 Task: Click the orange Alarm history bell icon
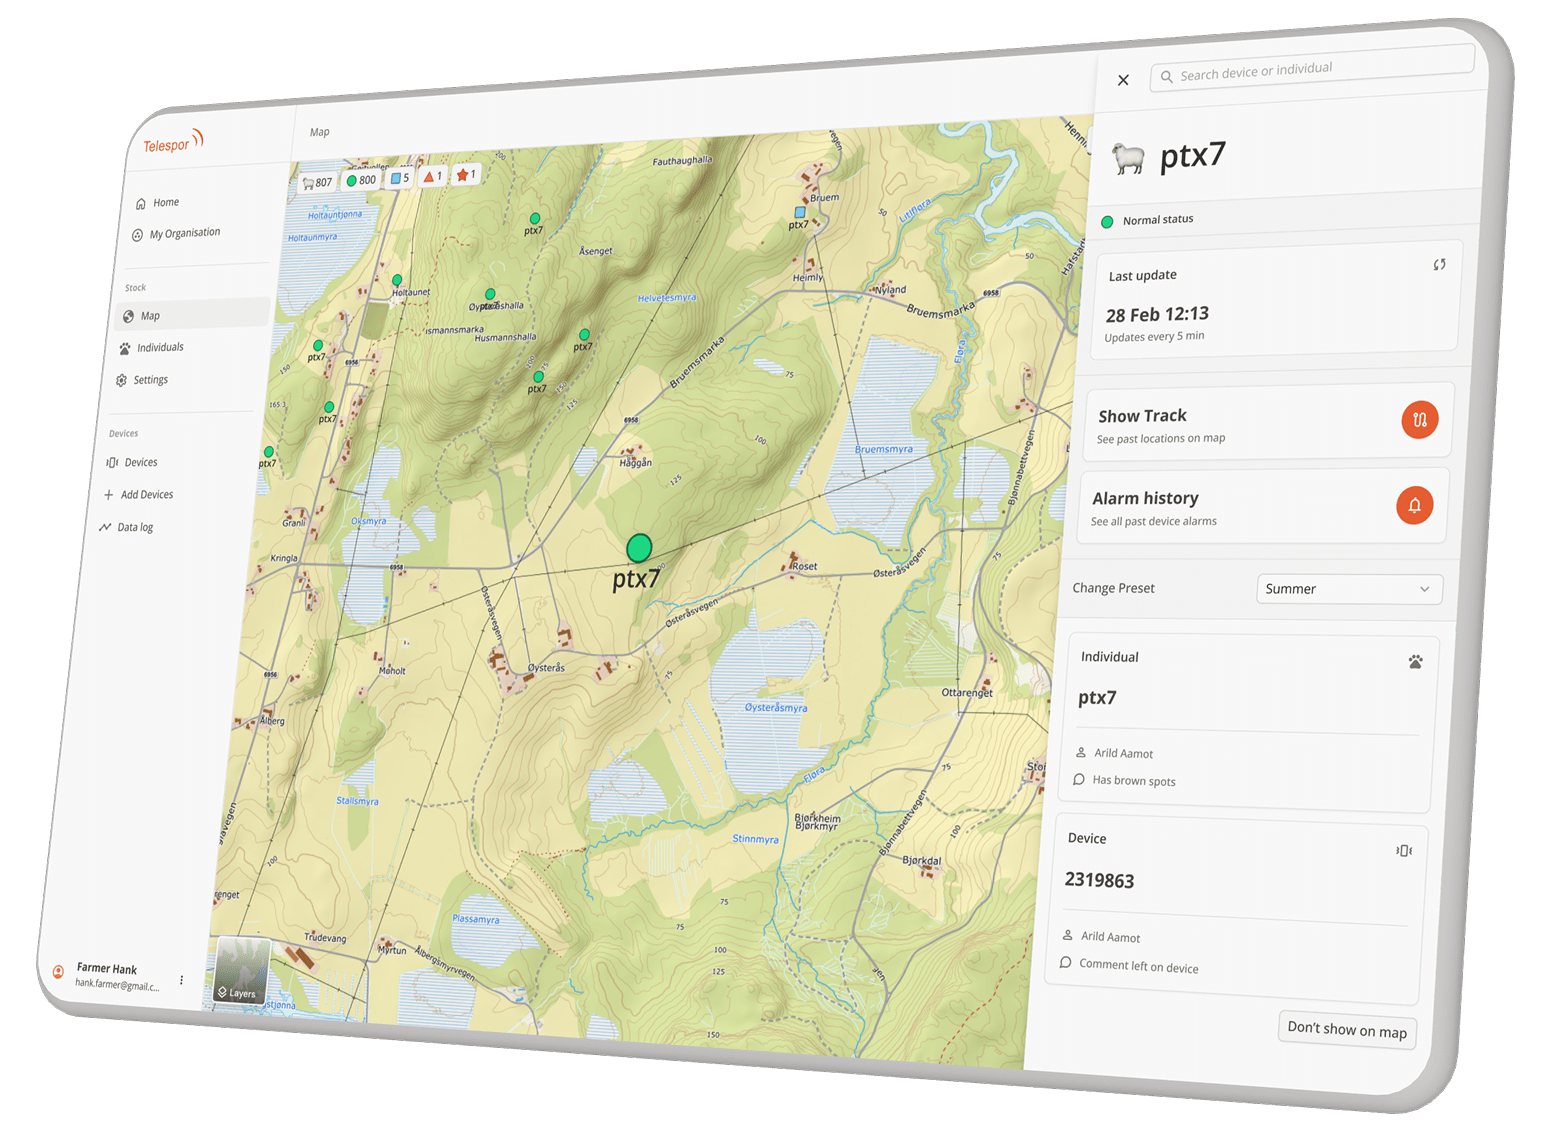(x=1414, y=505)
